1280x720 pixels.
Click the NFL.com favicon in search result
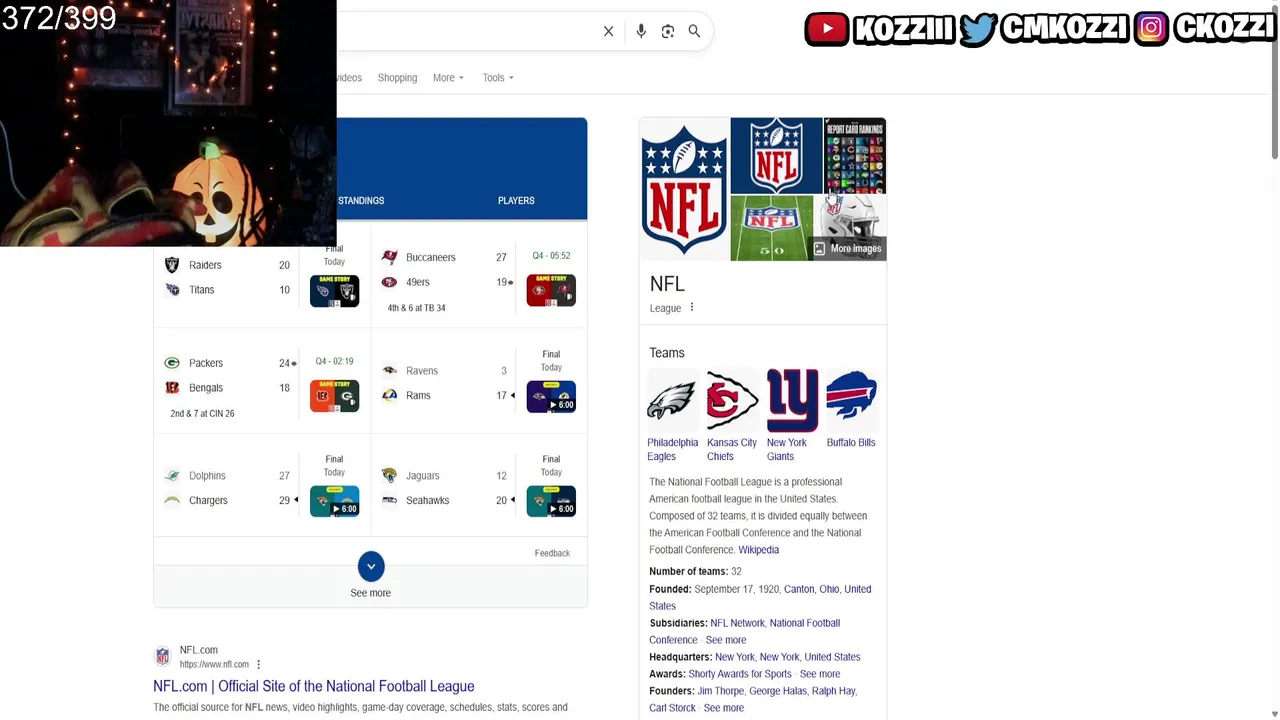[x=162, y=657]
